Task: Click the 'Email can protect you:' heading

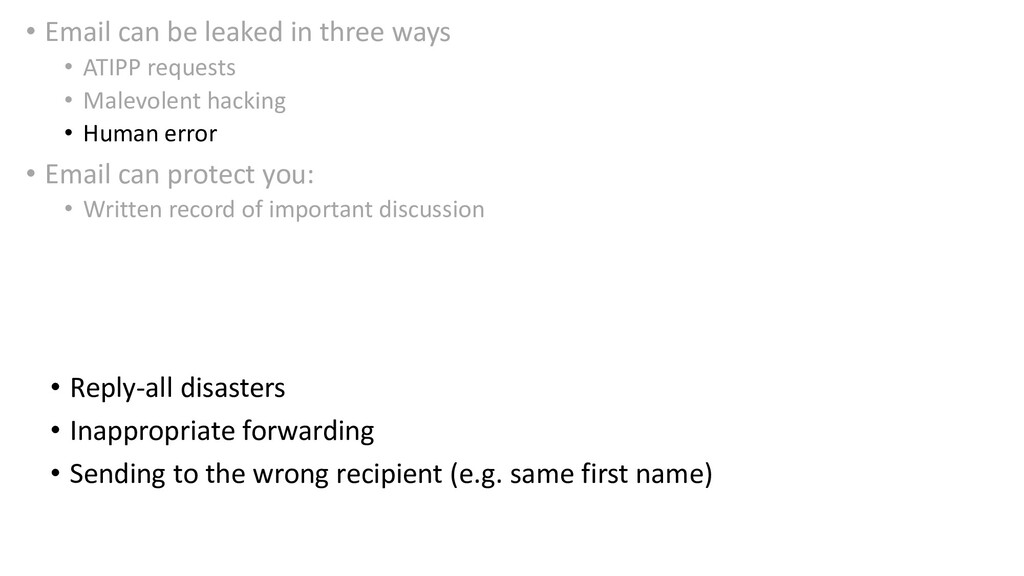Action: pyautogui.click(x=180, y=175)
